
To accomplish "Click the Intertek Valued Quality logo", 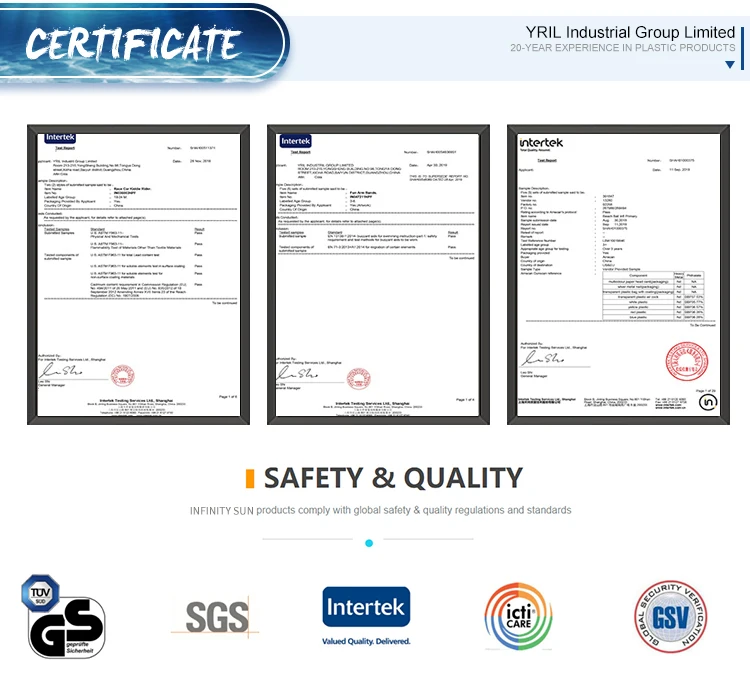I will click(366, 616).
